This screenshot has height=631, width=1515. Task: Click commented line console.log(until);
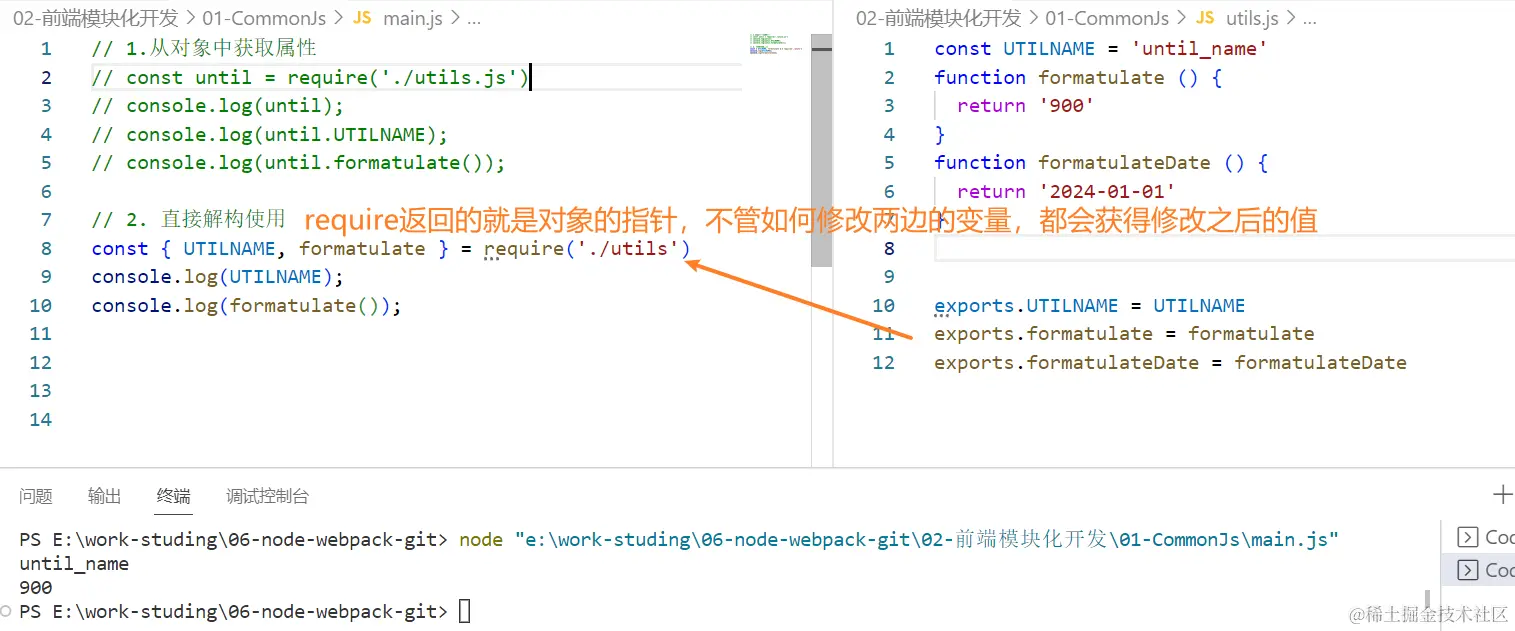[217, 105]
